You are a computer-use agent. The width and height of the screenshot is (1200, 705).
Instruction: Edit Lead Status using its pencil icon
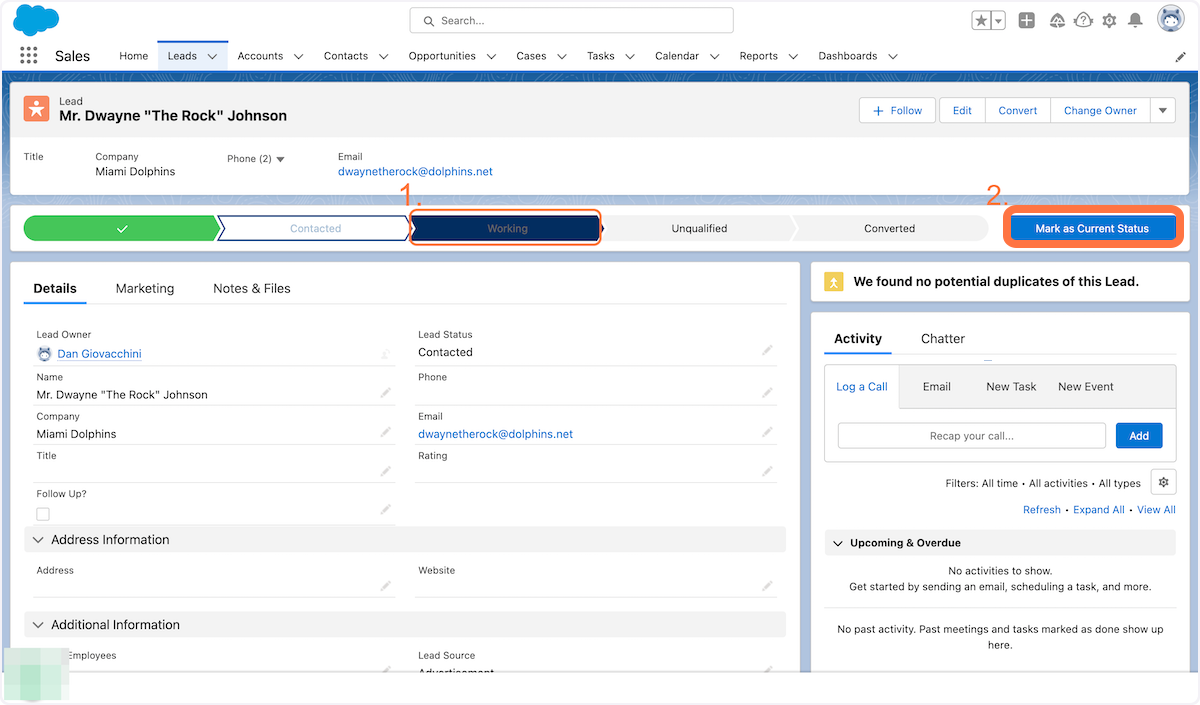pos(767,351)
